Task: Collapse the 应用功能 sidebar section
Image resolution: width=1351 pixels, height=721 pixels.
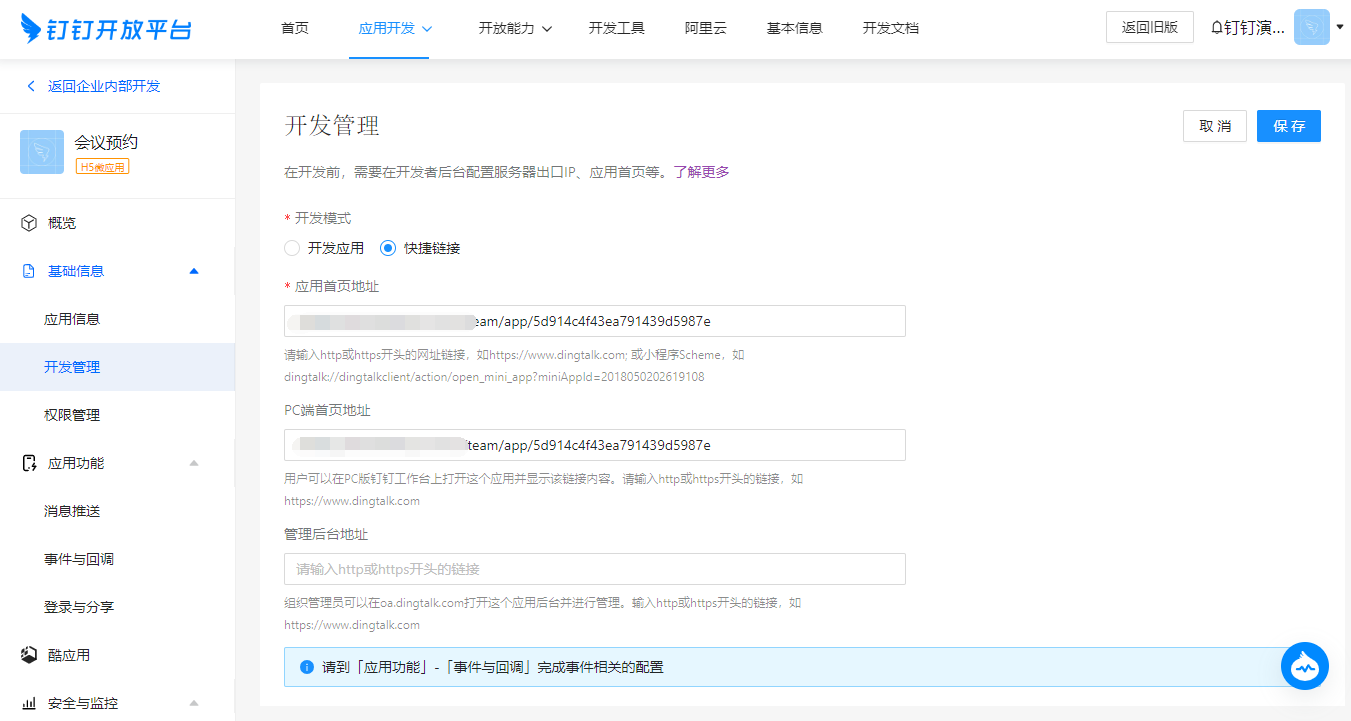Action: pyautogui.click(x=194, y=463)
